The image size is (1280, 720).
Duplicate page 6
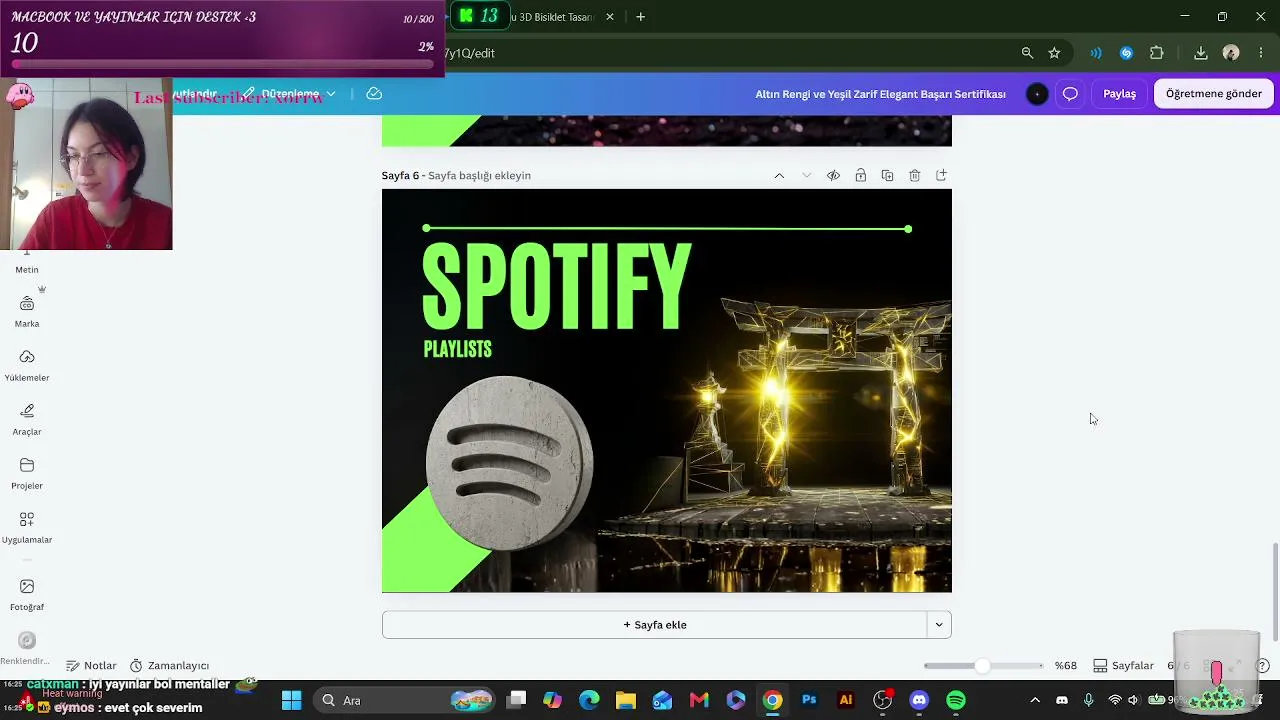click(887, 176)
